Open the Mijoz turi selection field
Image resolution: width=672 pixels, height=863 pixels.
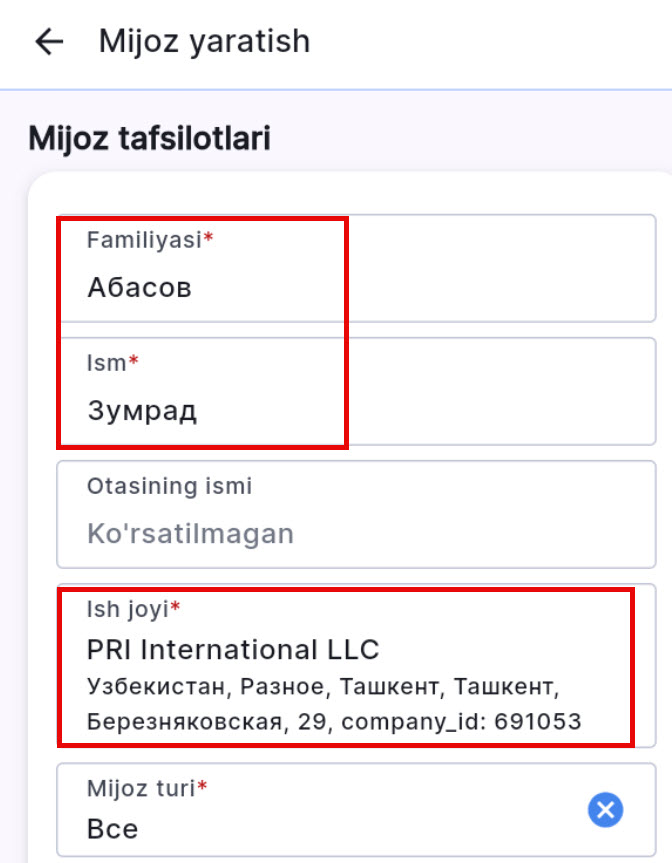click(x=300, y=812)
